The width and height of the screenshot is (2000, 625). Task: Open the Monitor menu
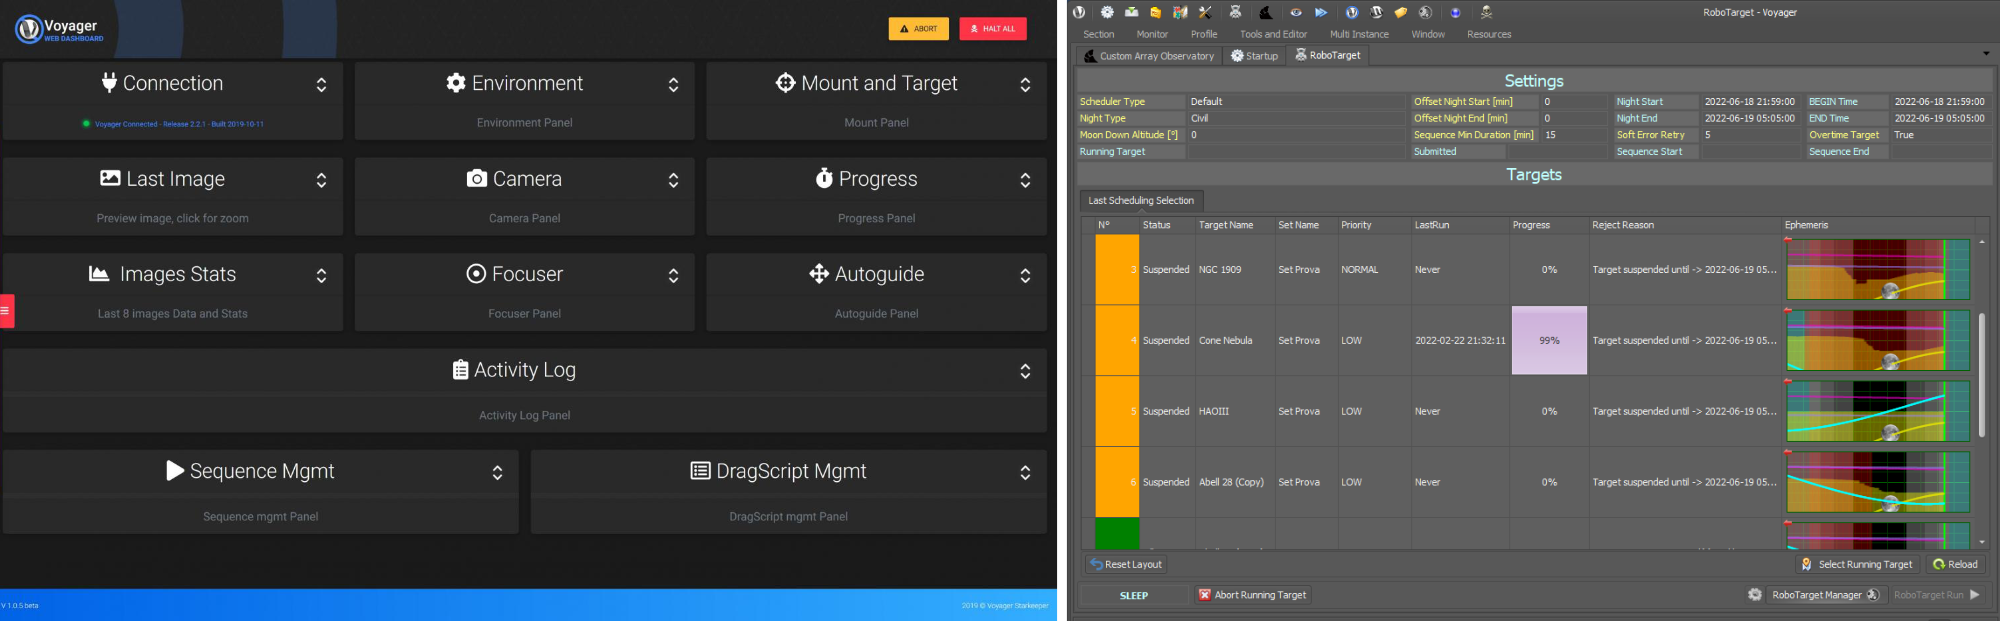point(1152,34)
